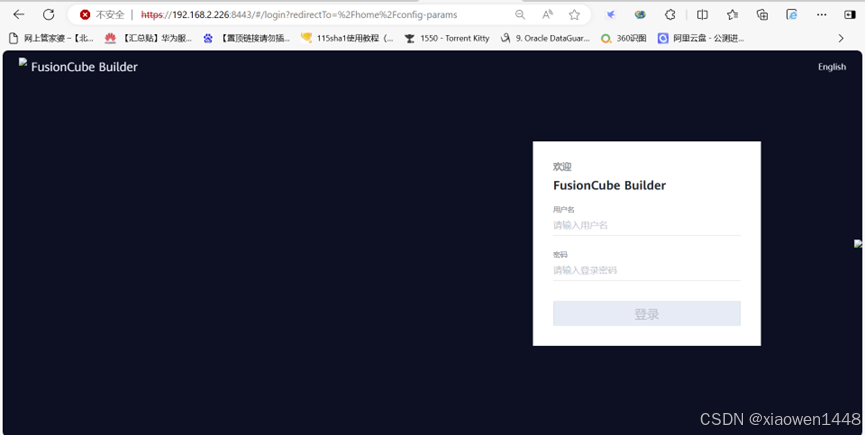Image resolution: width=865 pixels, height=435 pixels.
Task: Click the address bar URL text
Action: (x=299, y=15)
